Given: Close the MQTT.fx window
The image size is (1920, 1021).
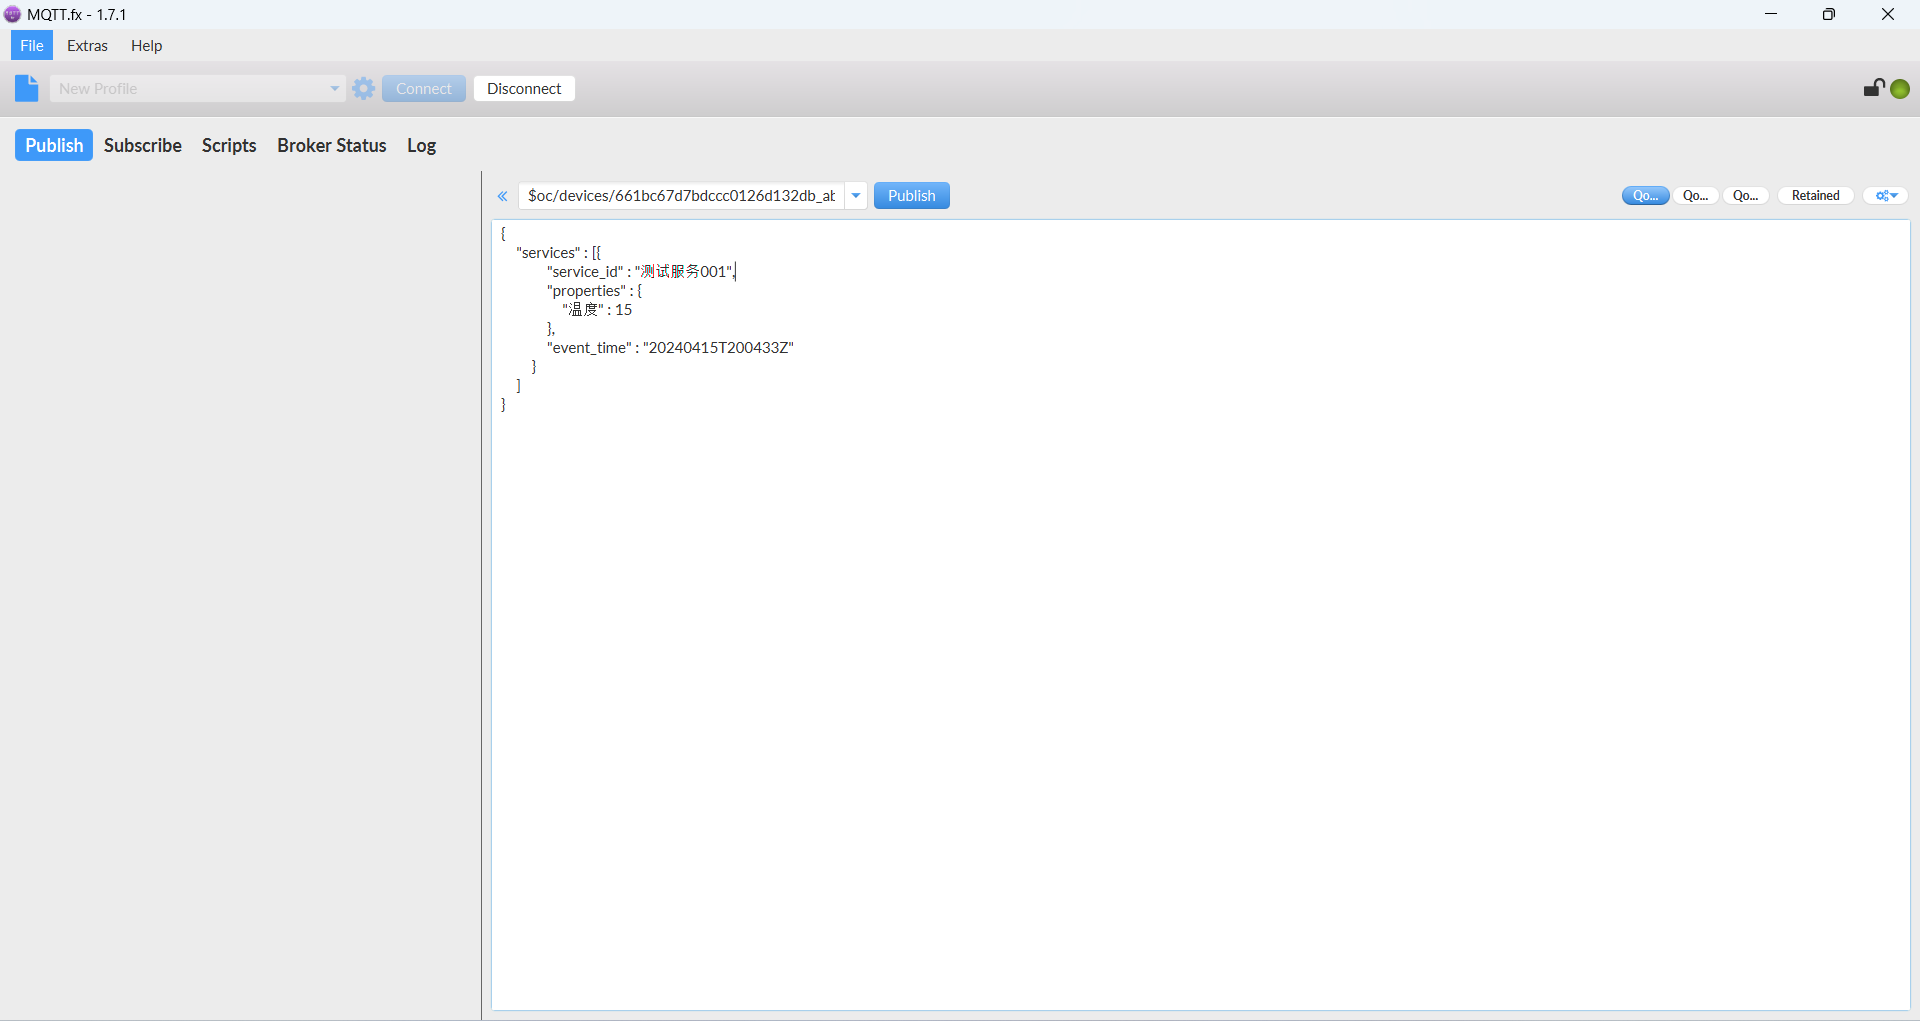Looking at the screenshot, I should (1888, 14).
